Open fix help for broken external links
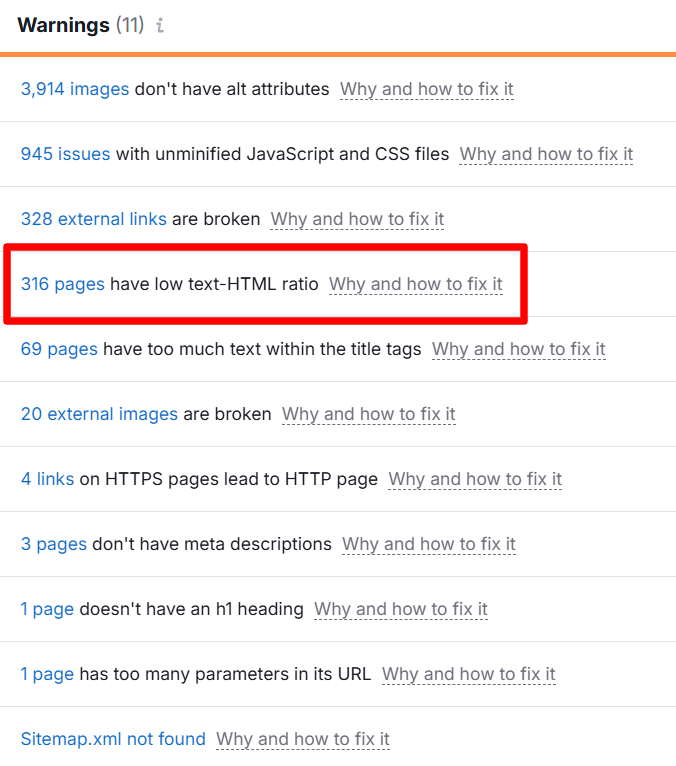676x766 pixels. pyautogui.click(x=357, y=219)
